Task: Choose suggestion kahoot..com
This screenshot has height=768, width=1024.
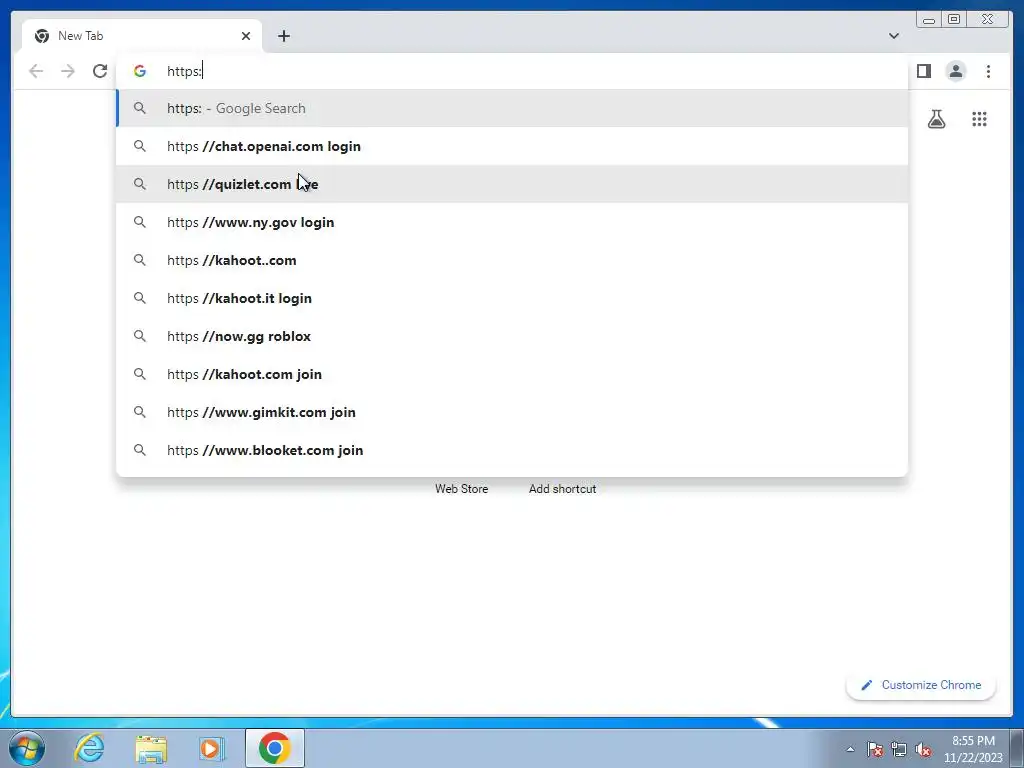Action: (512, 260)
